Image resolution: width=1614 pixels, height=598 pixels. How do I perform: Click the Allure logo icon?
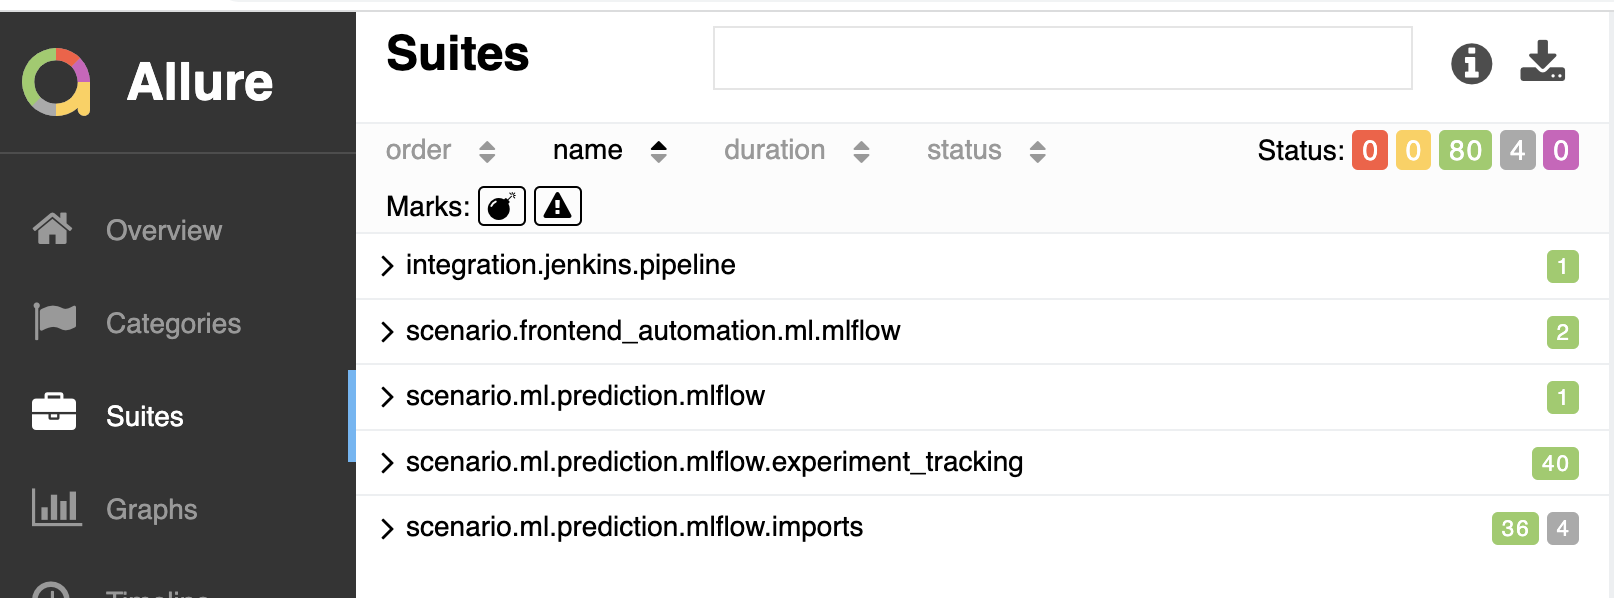coord(57,82)
